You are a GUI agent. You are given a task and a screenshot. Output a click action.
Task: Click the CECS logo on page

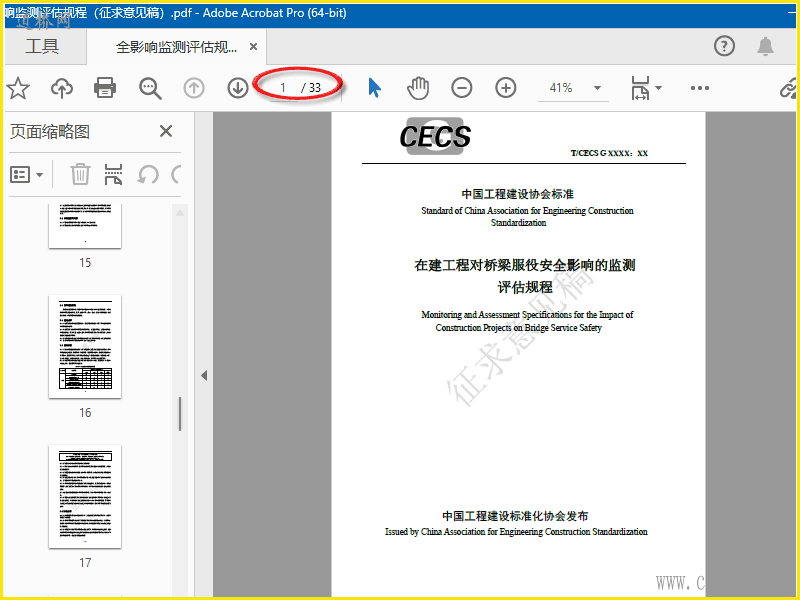435,136
